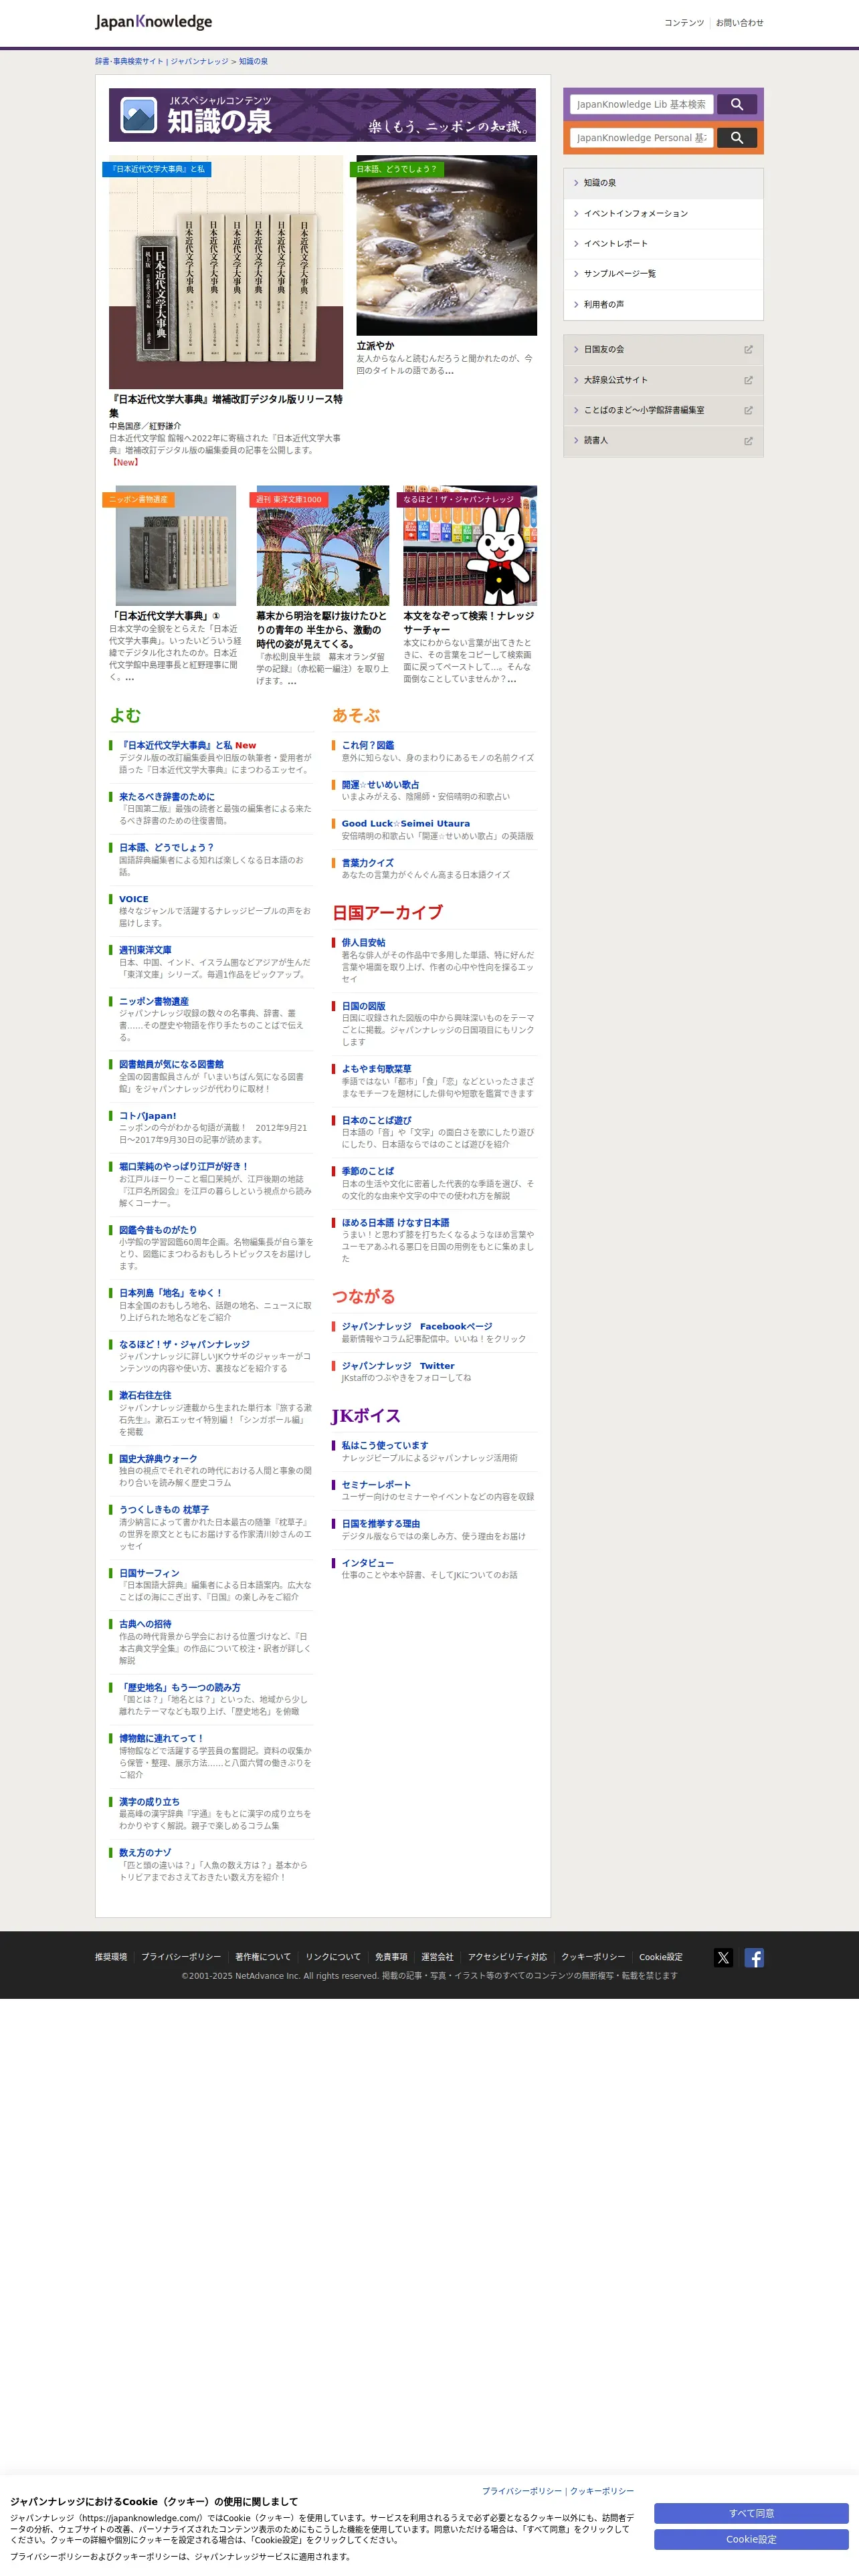This screenshot has width=859, height=2576.
Task: Open 大辞泉公式サイト sidebar link
Action: [663, 380]
